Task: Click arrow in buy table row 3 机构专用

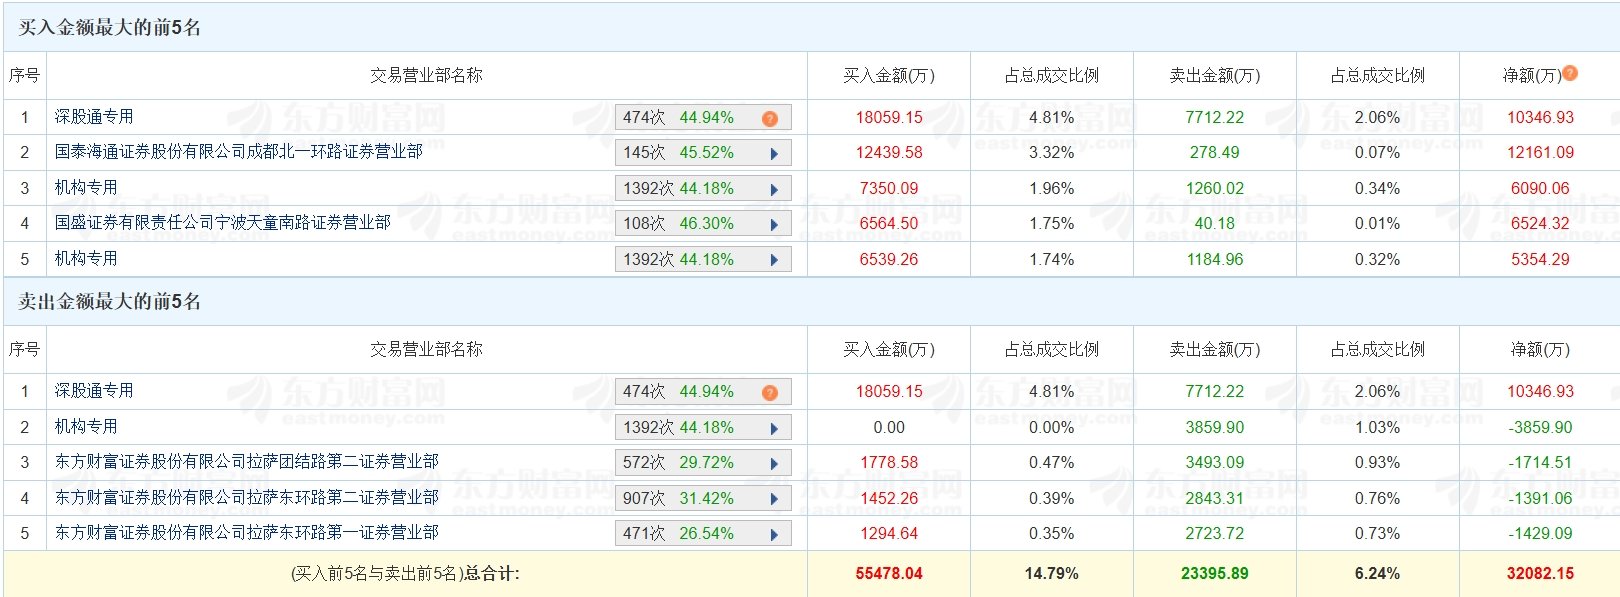Action: (774, 189)
